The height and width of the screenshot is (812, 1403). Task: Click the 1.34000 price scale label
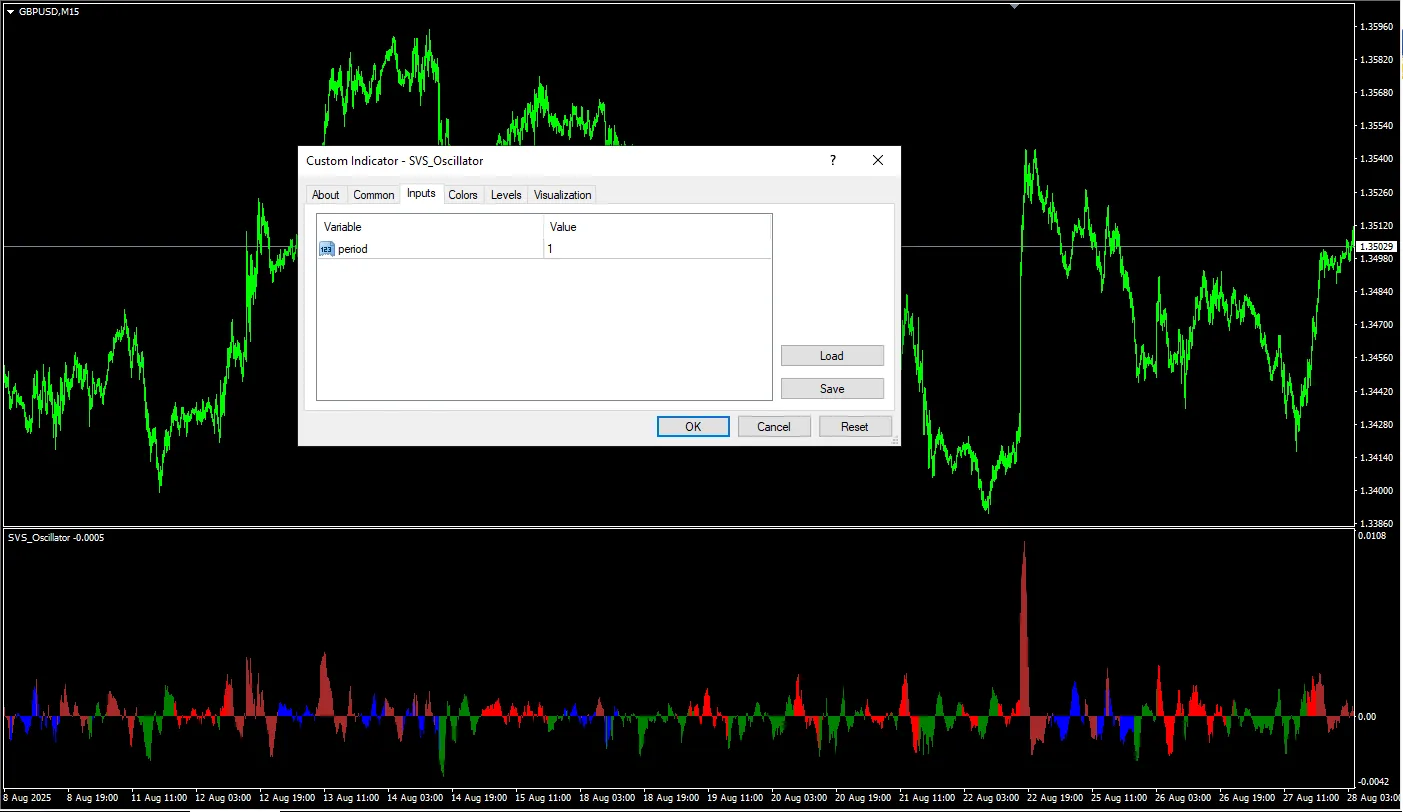click(x=1378, y=491)
